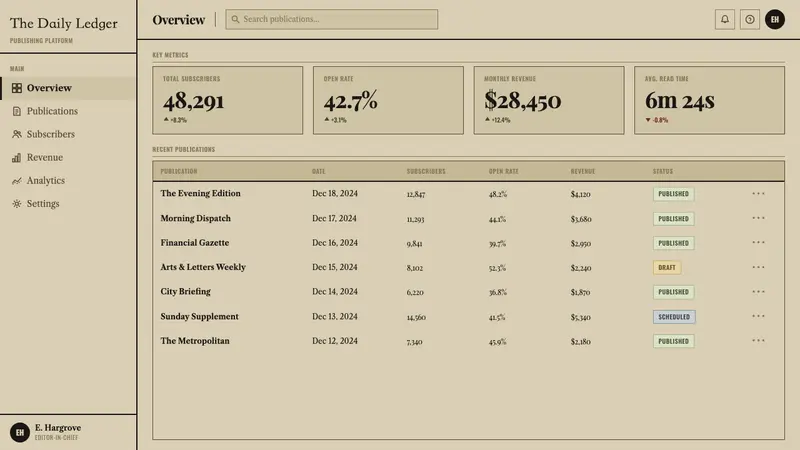
Task: Click Published badge for The Metropolitan
Action: (x=673, y=341)
